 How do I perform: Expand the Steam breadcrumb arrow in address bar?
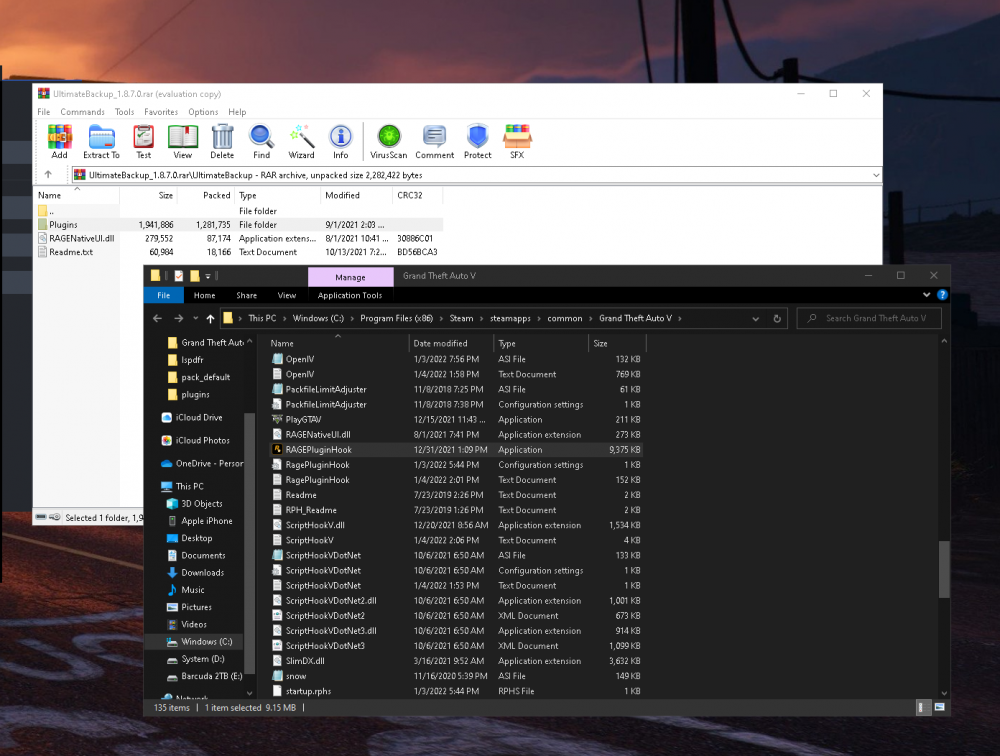[x=481, y=318]
